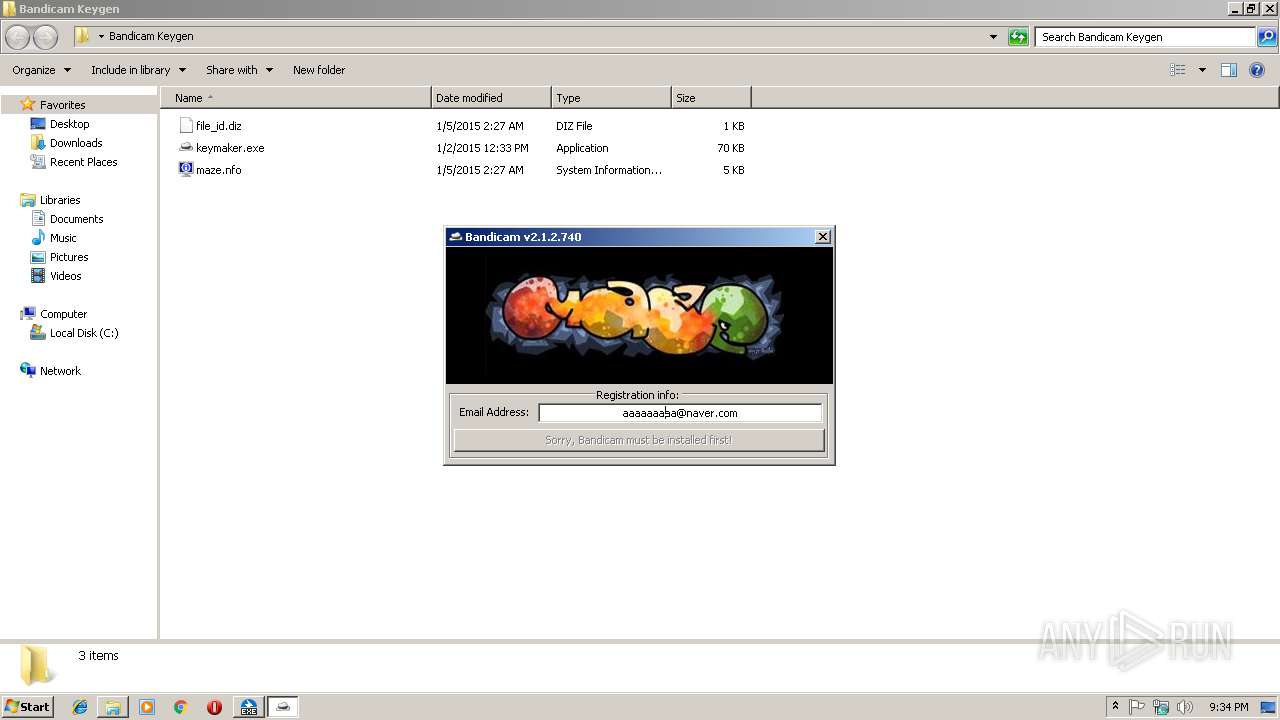Launch Google Chrome from the taskbar

[x=181, y=707]
